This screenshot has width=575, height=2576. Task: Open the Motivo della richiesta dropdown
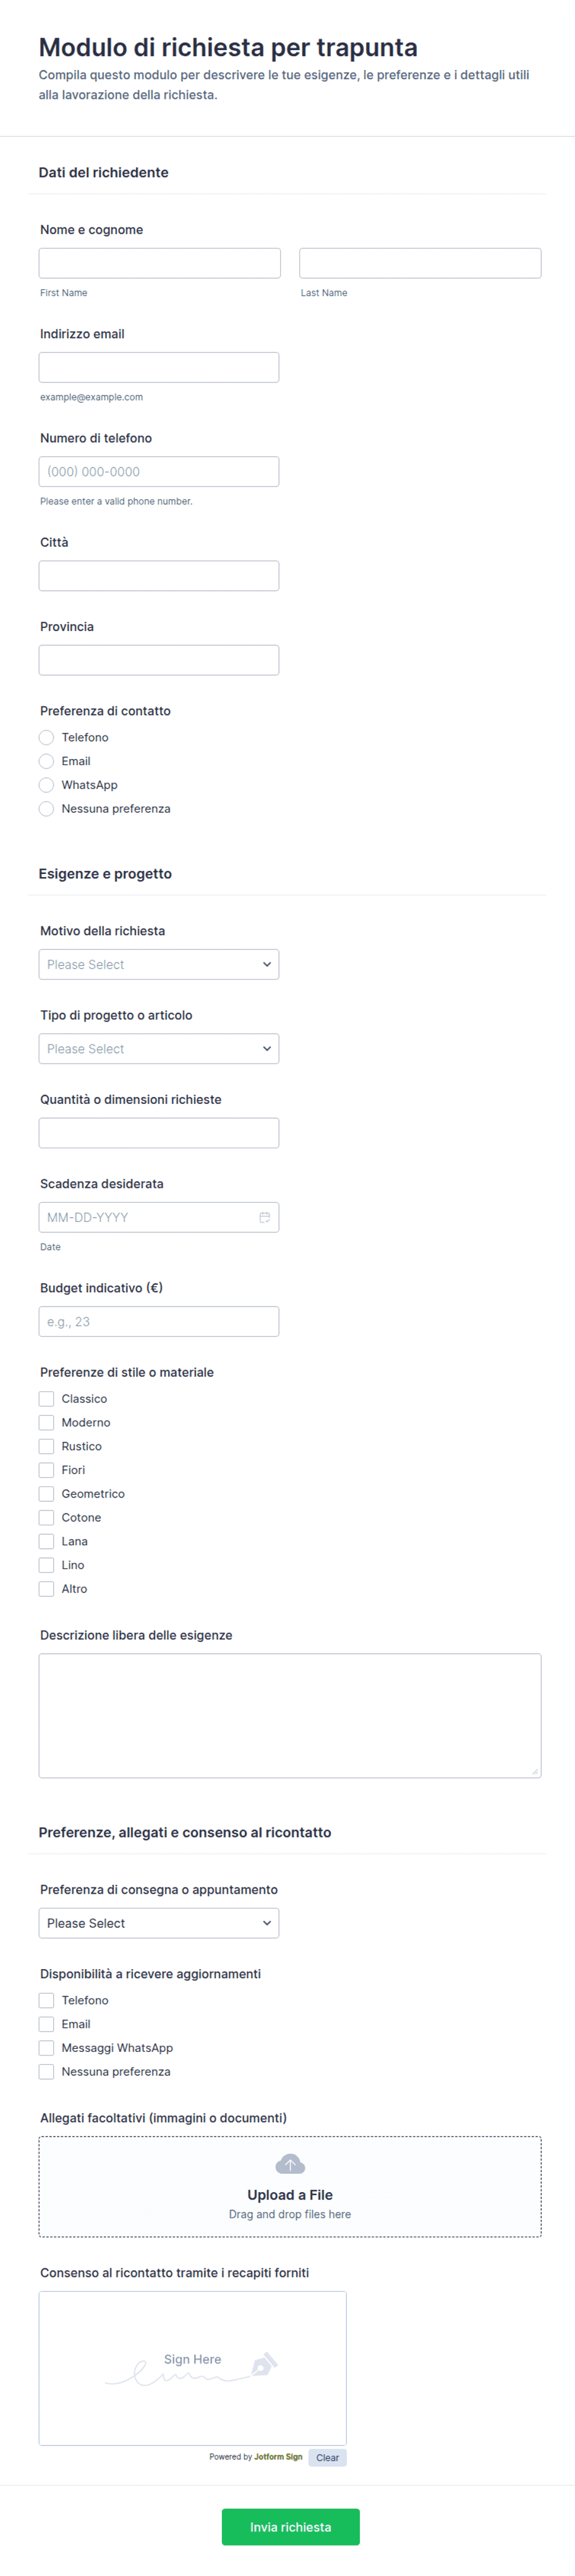click(x=159, y=964)
